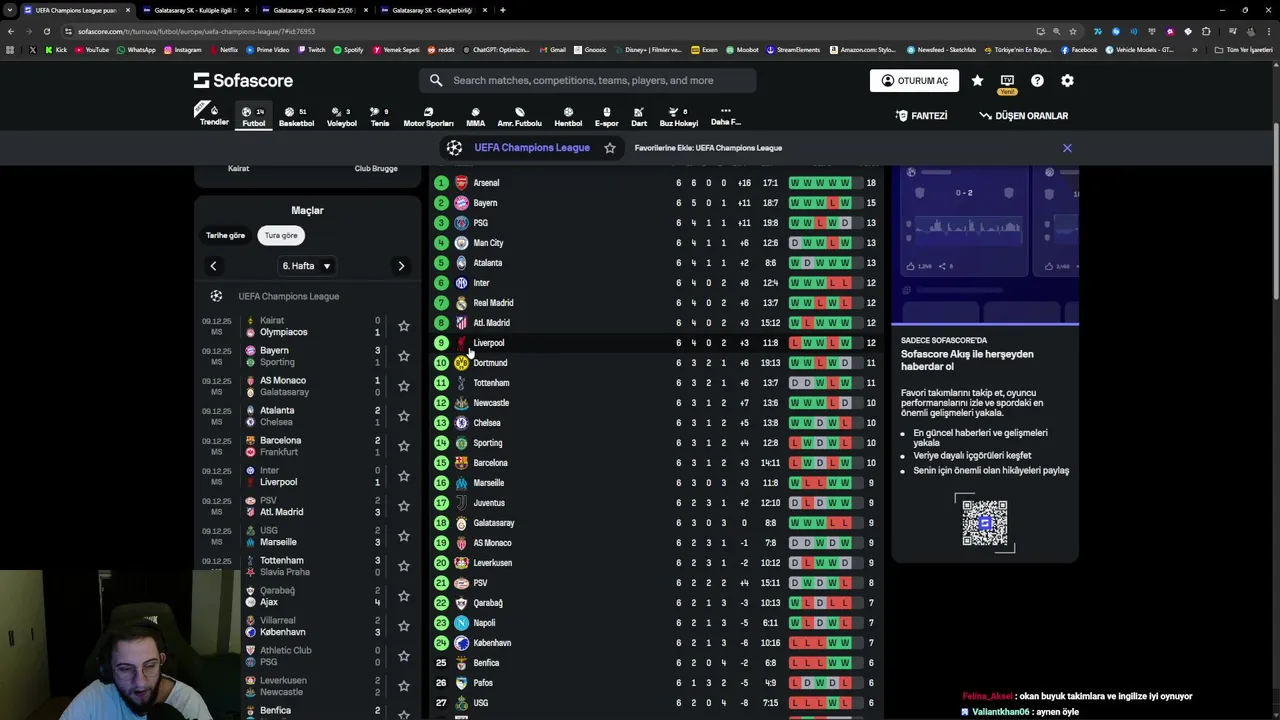This screenshot has height=720, width=1280.
Task: Click Barcelona club crest in standings
Action: tap(461, 463)
